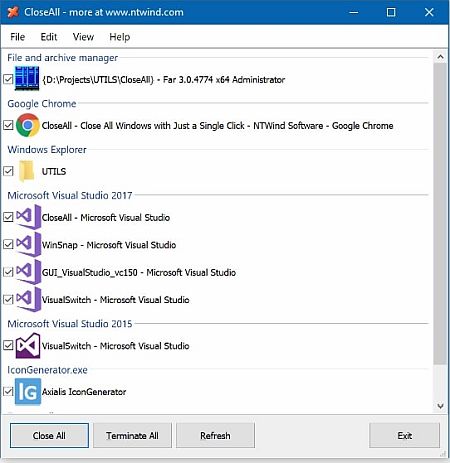Click the UTILS folder icon
Screen dimensions: 450x463
tap(27, 171)
